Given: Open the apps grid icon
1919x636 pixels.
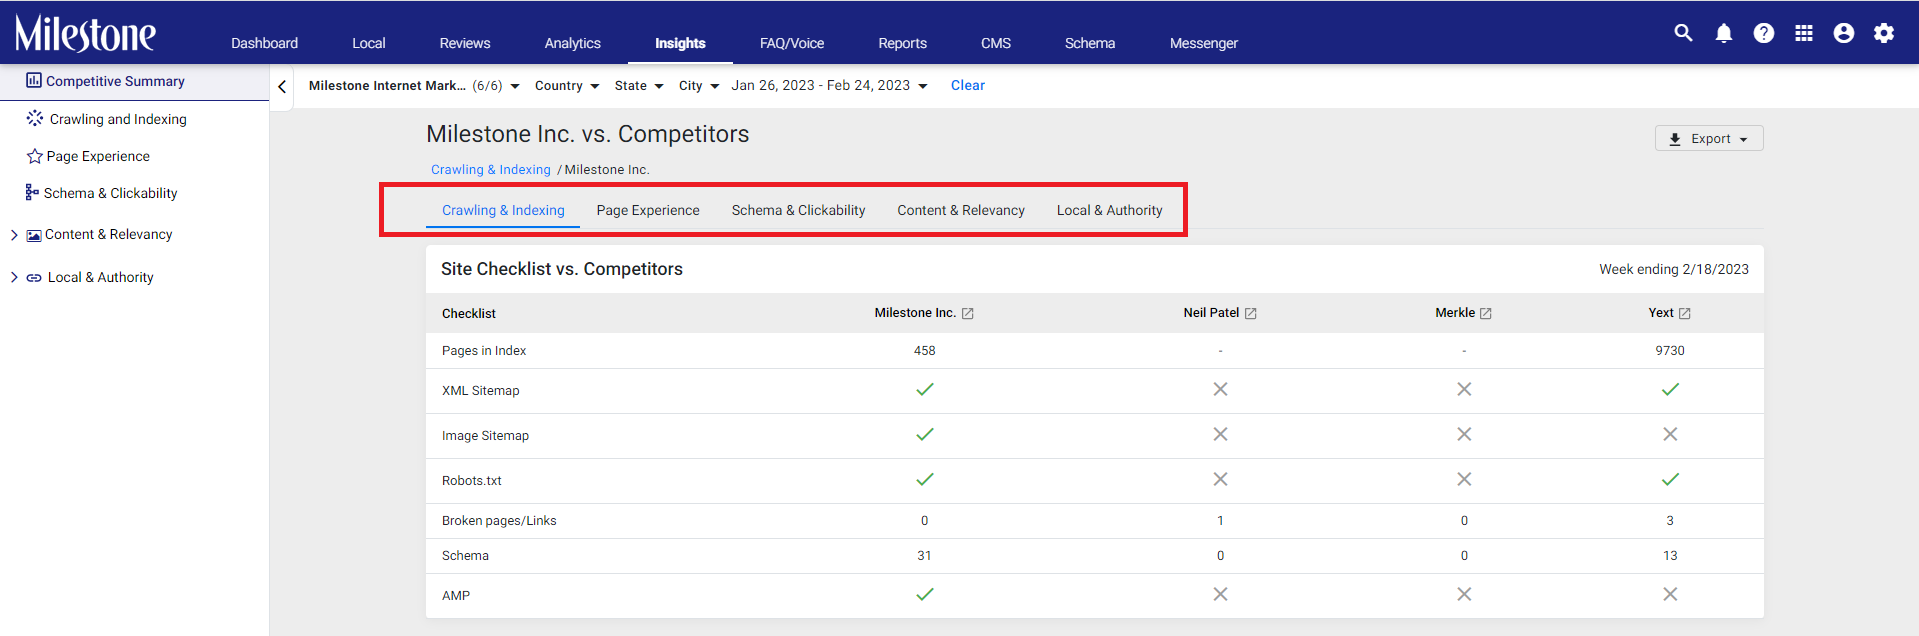Looking at the screenshot, I should click(1804, 33).
